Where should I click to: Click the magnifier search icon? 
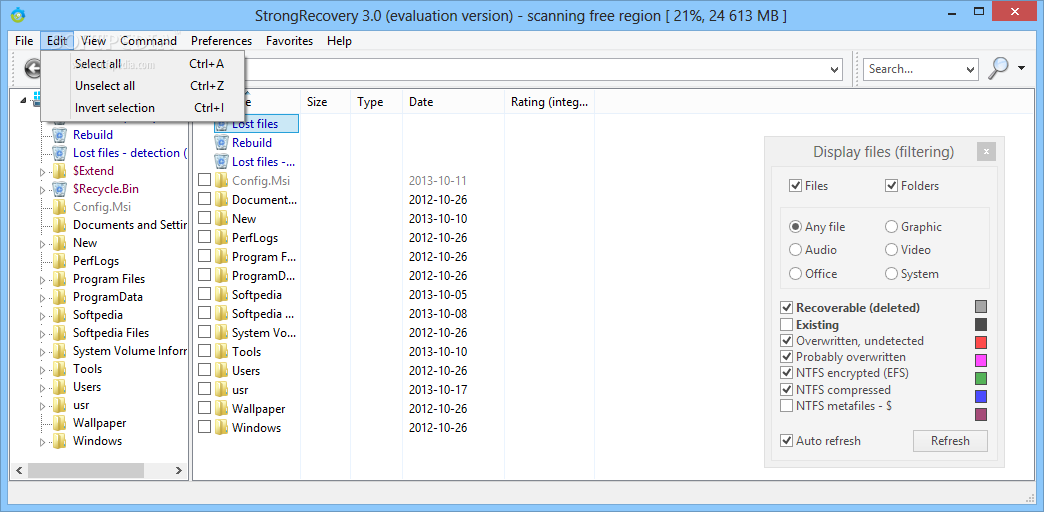pos(999,68)
